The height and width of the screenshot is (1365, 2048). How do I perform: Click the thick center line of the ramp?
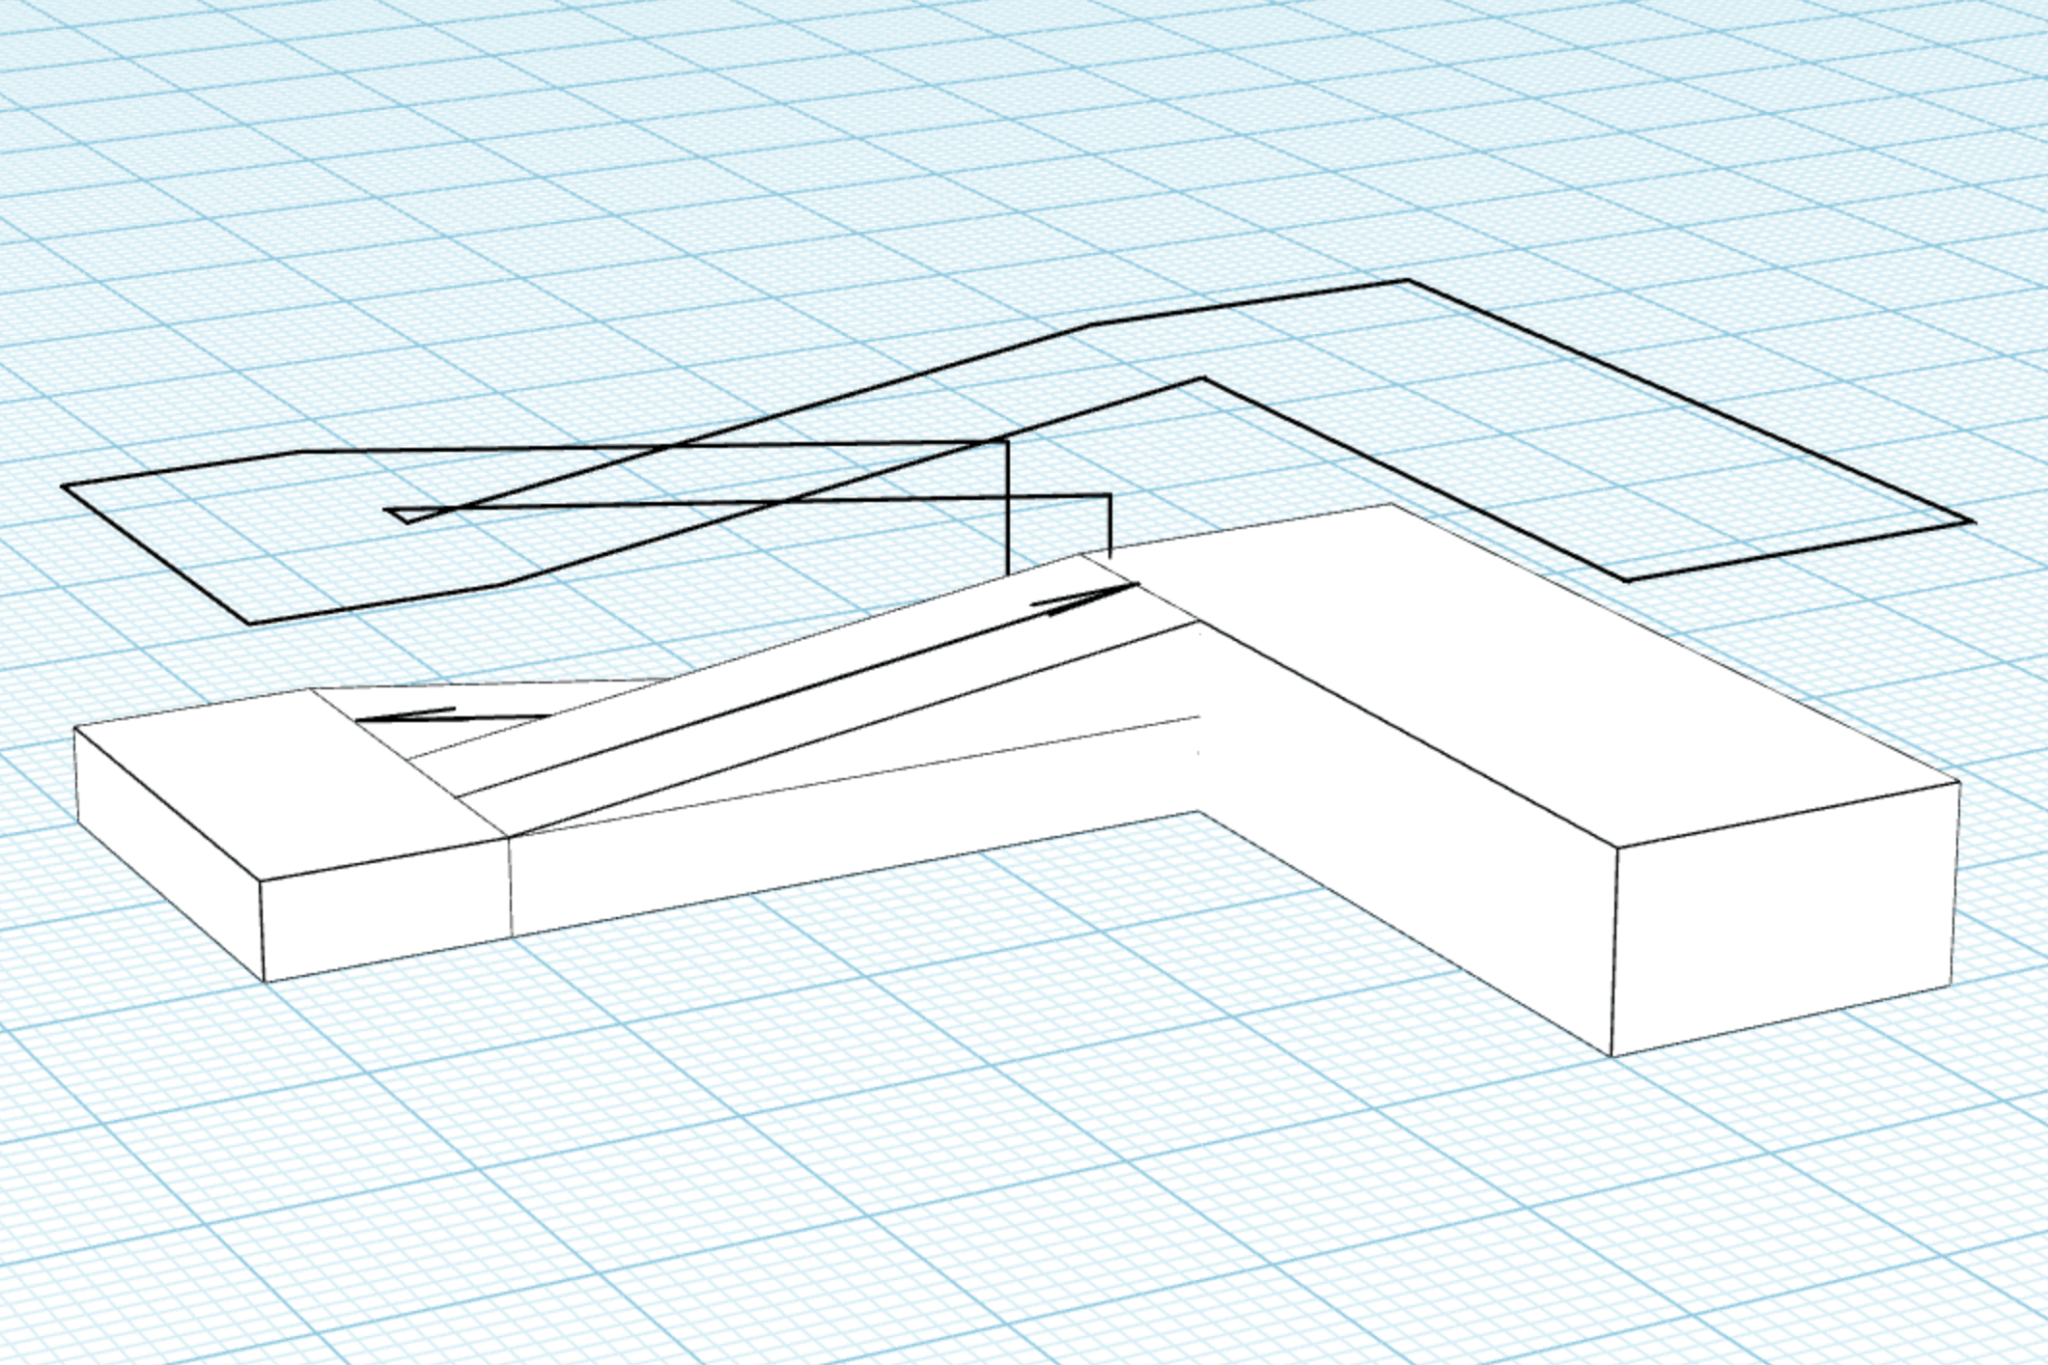pyautogui.click(x=800, y=690)
